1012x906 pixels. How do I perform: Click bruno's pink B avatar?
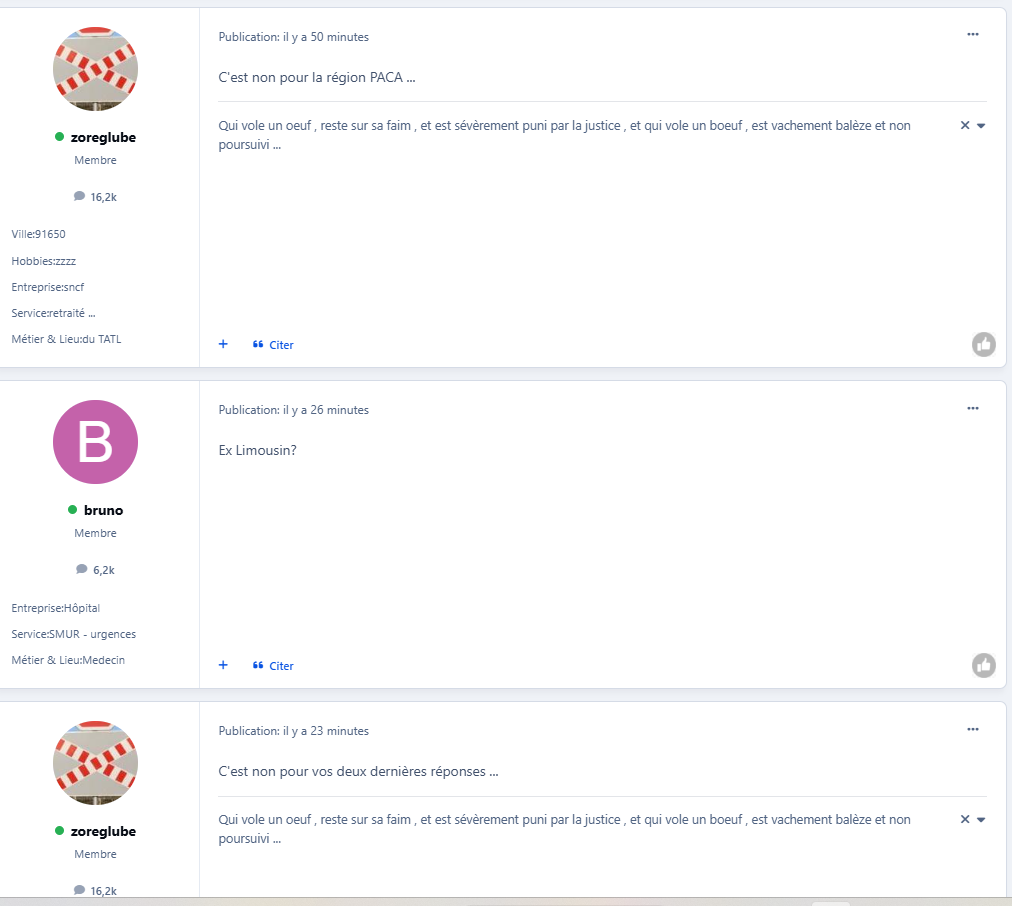pyautogui.click(x=96, y=442)
